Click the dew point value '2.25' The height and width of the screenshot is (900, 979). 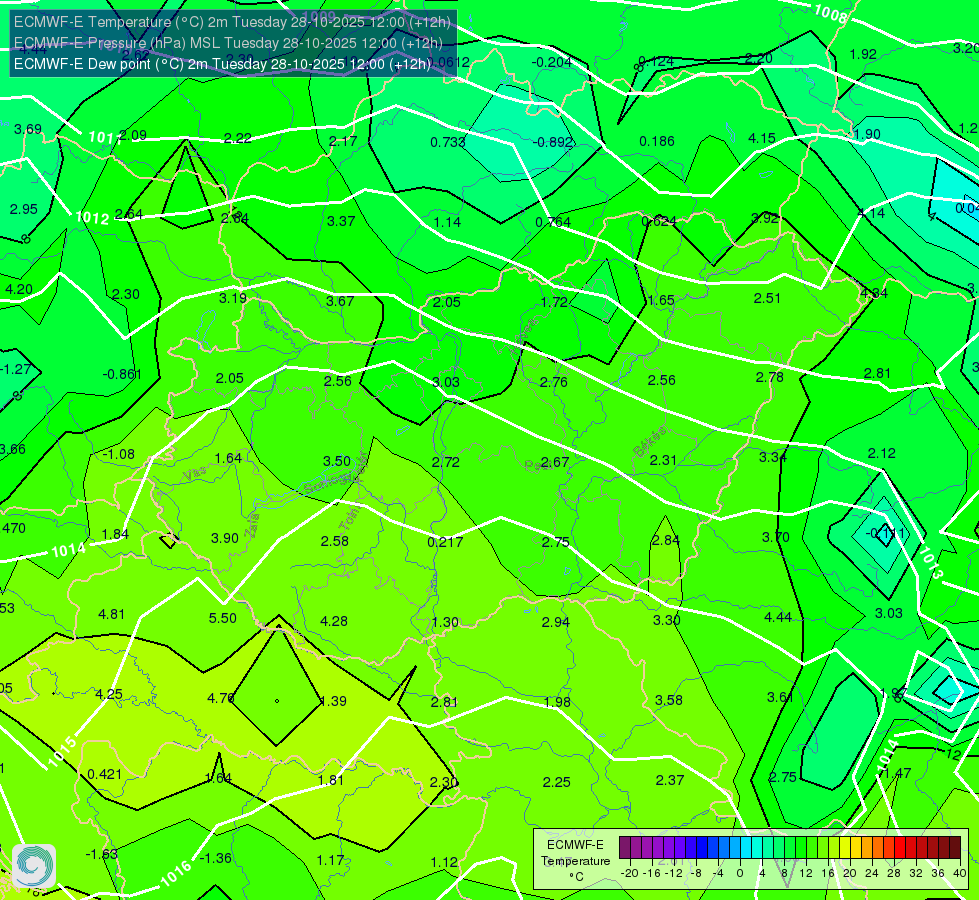pos(556,782)
